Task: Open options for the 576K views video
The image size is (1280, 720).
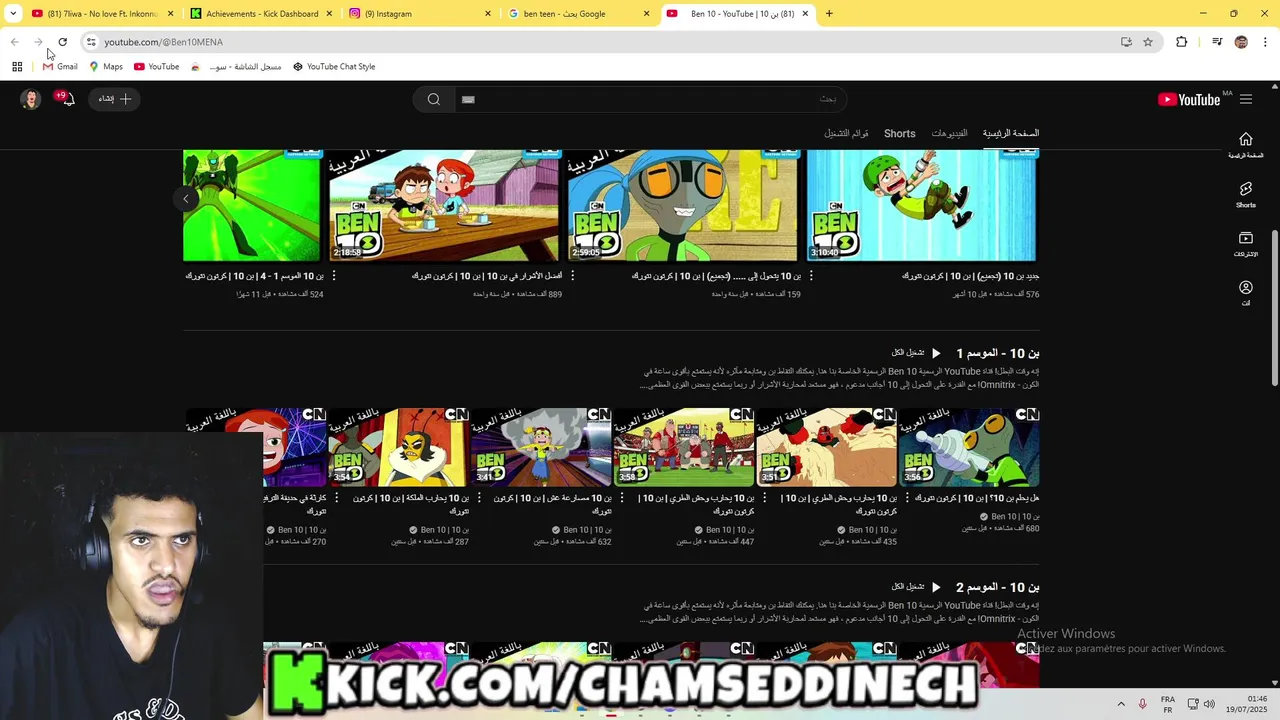Action: coord(809,277)
